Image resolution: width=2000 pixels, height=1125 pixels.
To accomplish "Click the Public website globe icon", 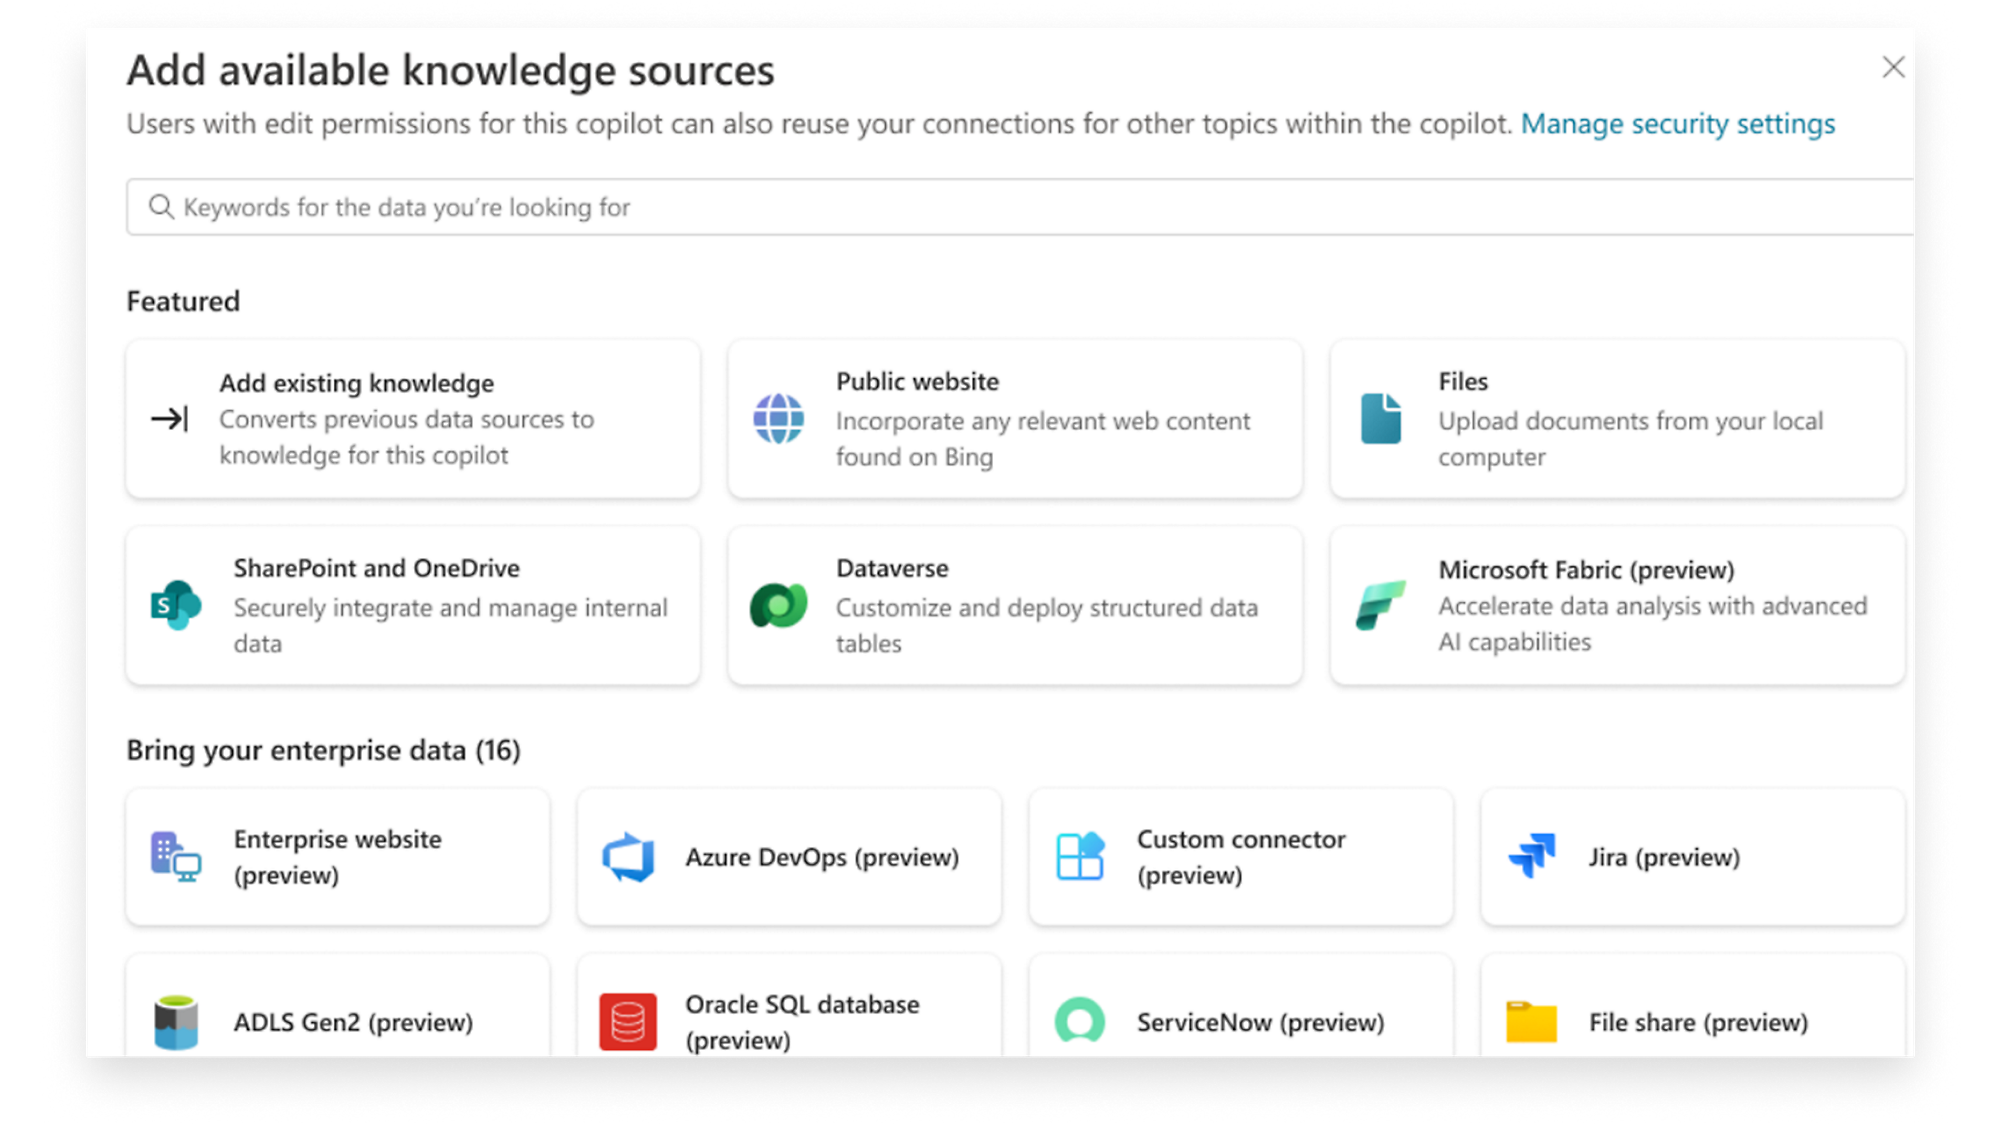I will click(x=778, y=418).
